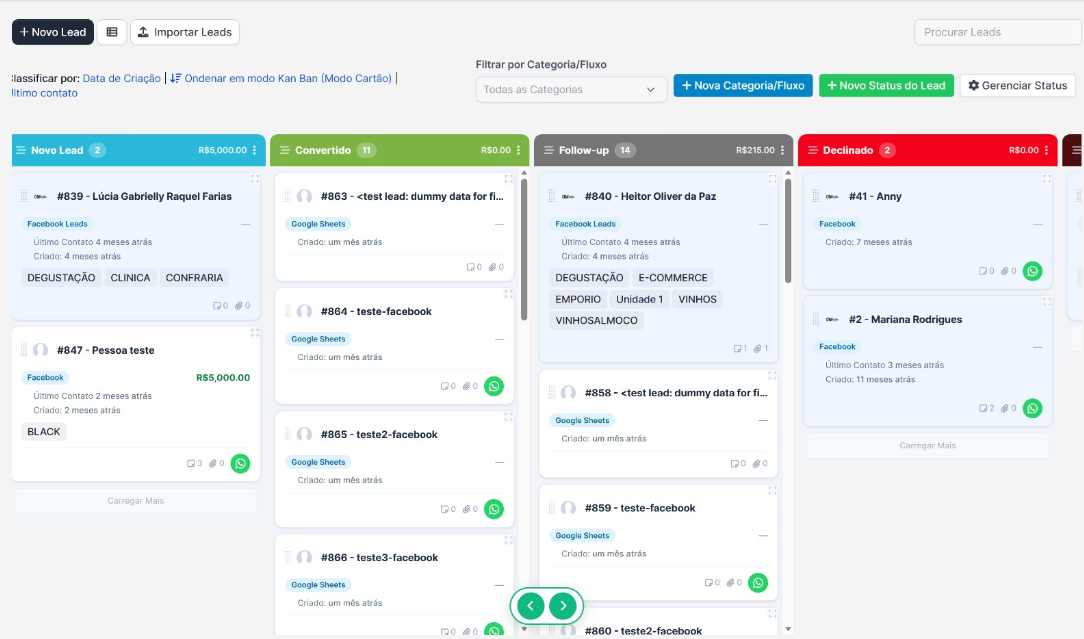Click drag handle on card #2 Mariana Rodrigues
The width and height of the screenshot is (1084, 639).
click(x=816, y=320)
